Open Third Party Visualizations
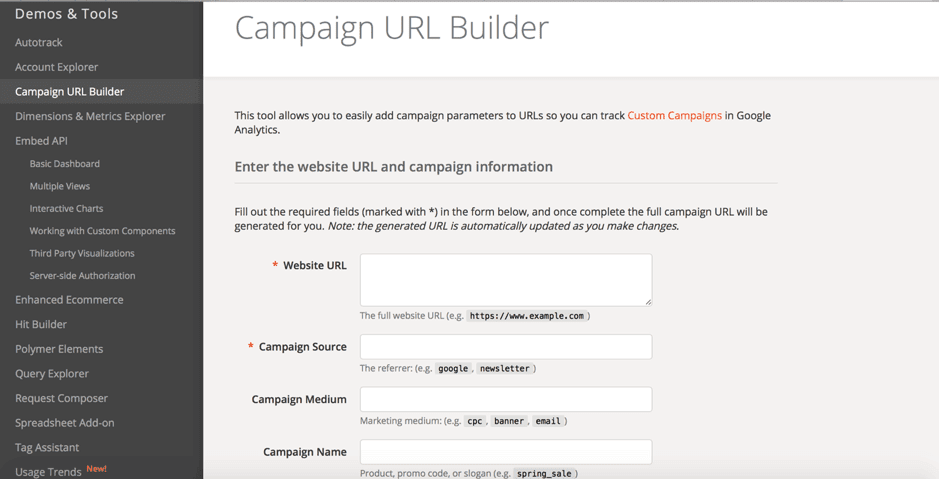 (x=82, y=253)
